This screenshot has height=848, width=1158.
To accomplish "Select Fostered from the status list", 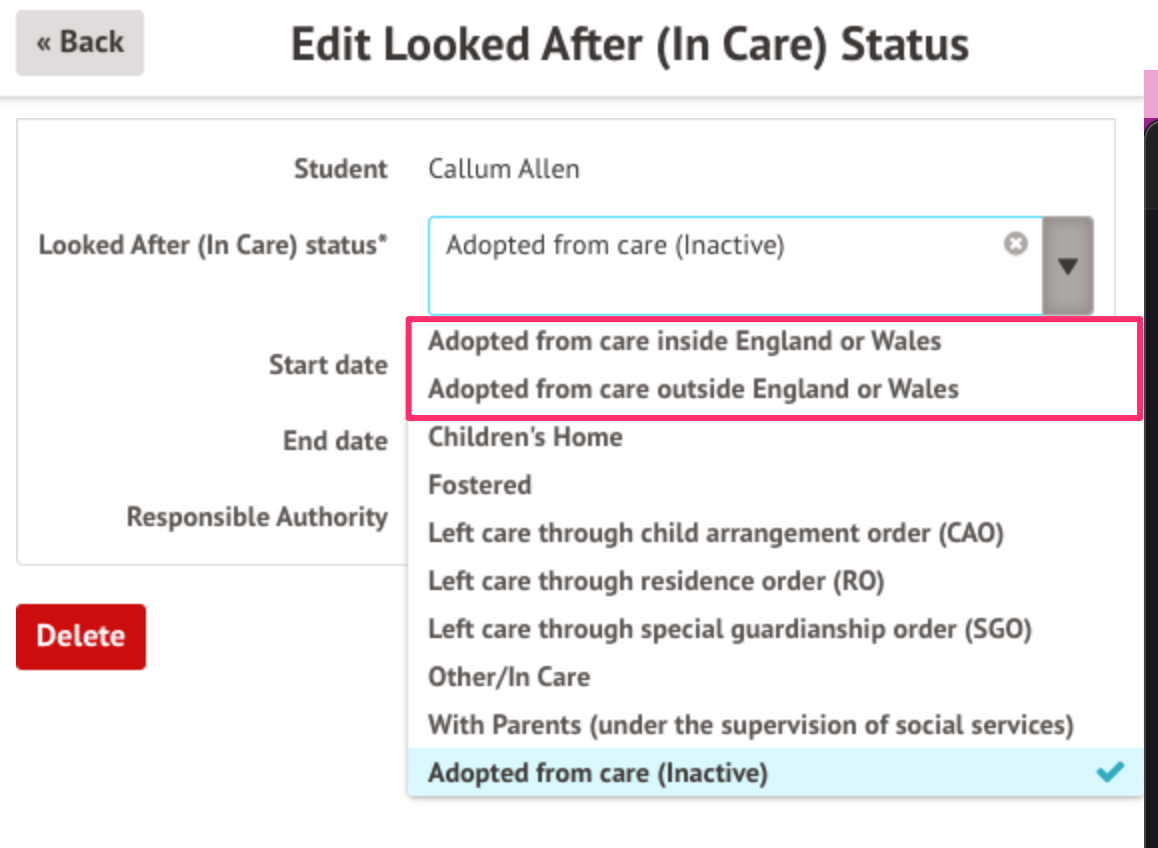I will pos(480,485).
